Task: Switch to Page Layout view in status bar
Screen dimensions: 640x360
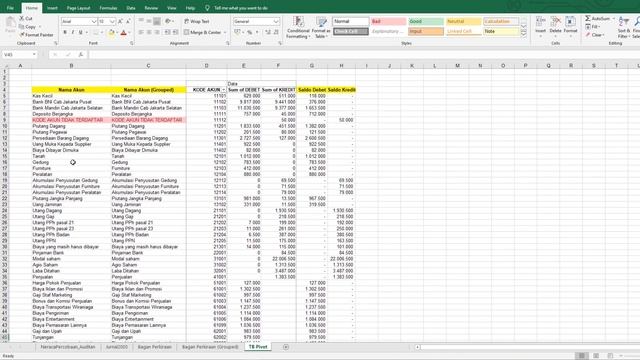Action: tap(596, 356)
